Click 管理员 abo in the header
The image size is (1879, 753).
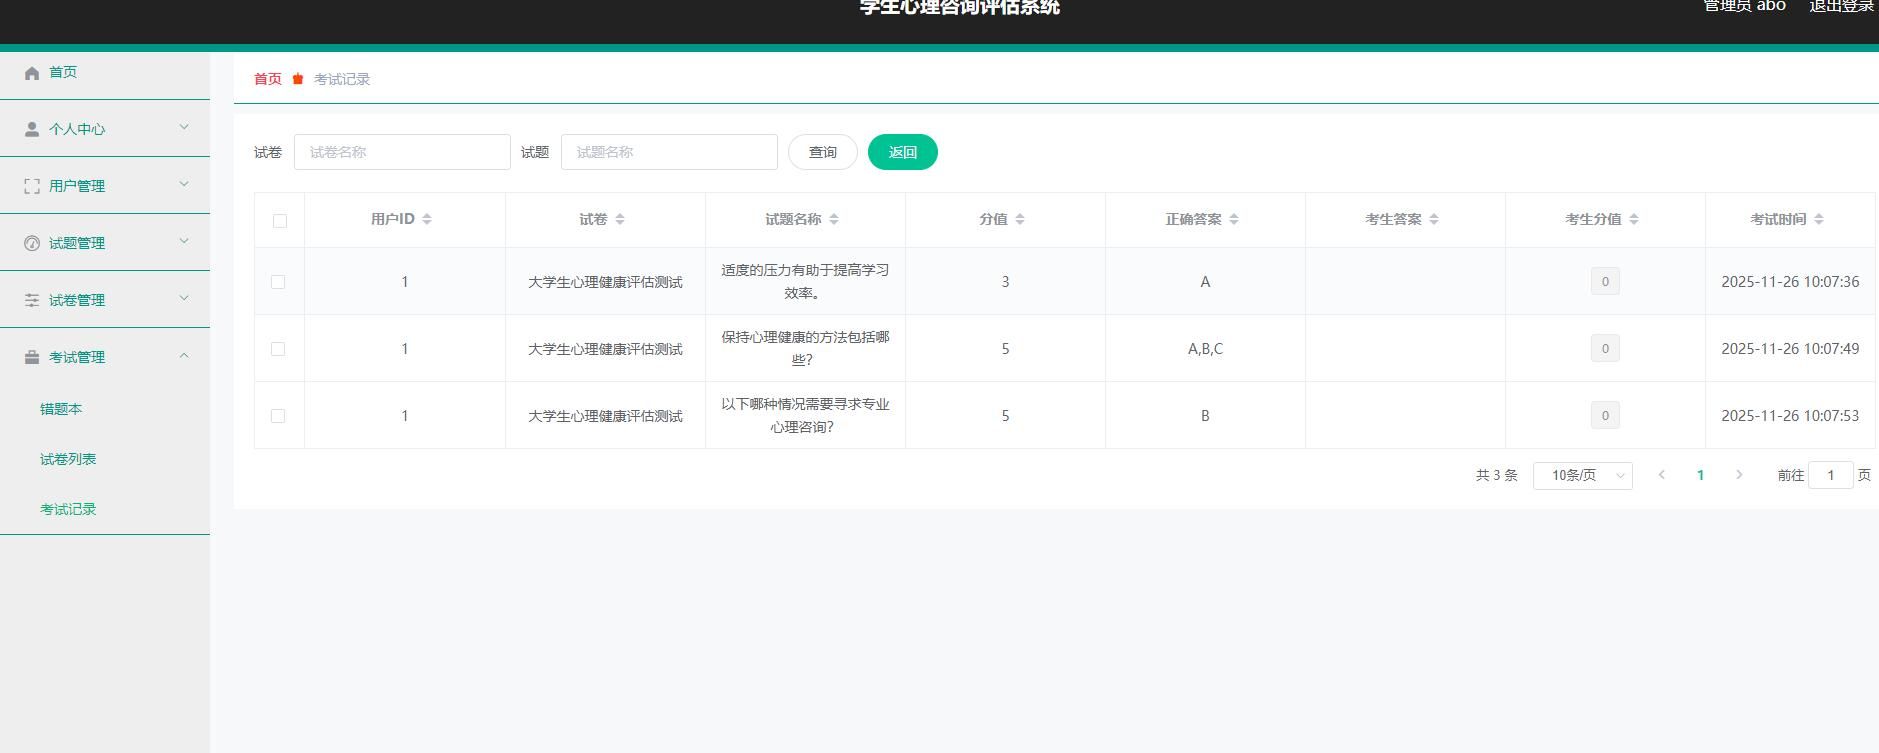pos(1745,6)
